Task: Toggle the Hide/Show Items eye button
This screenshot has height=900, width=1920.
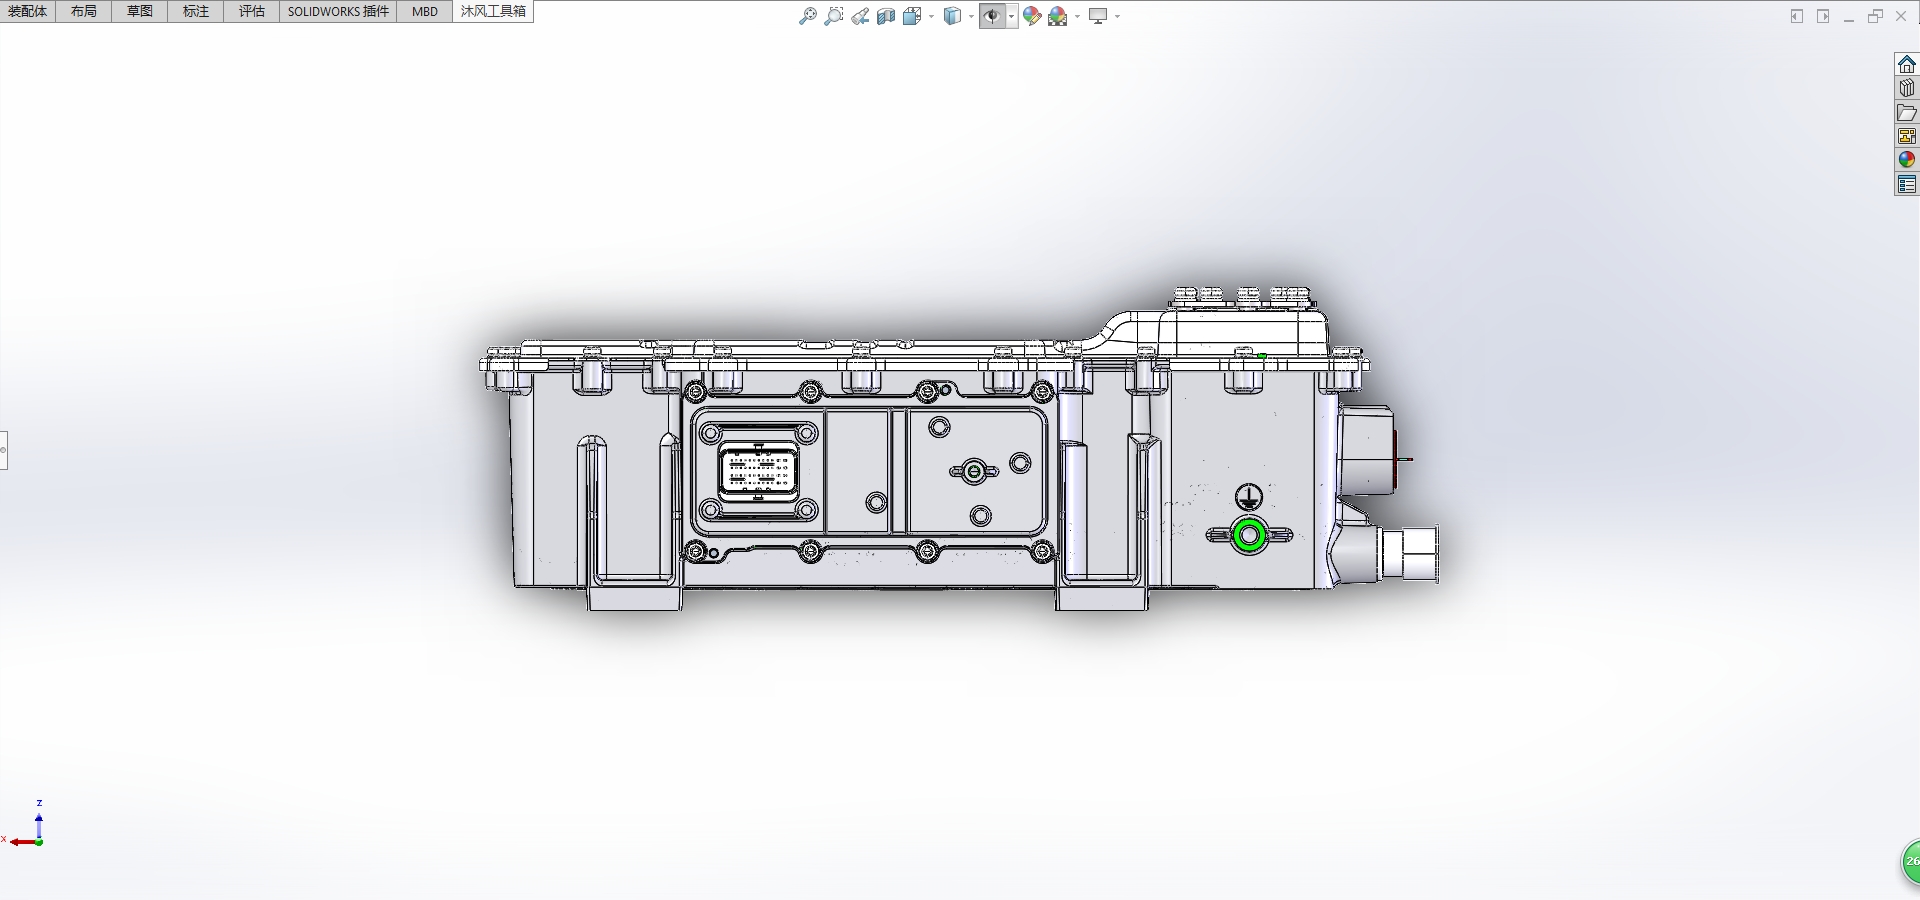Action: (x=991, y=16)
